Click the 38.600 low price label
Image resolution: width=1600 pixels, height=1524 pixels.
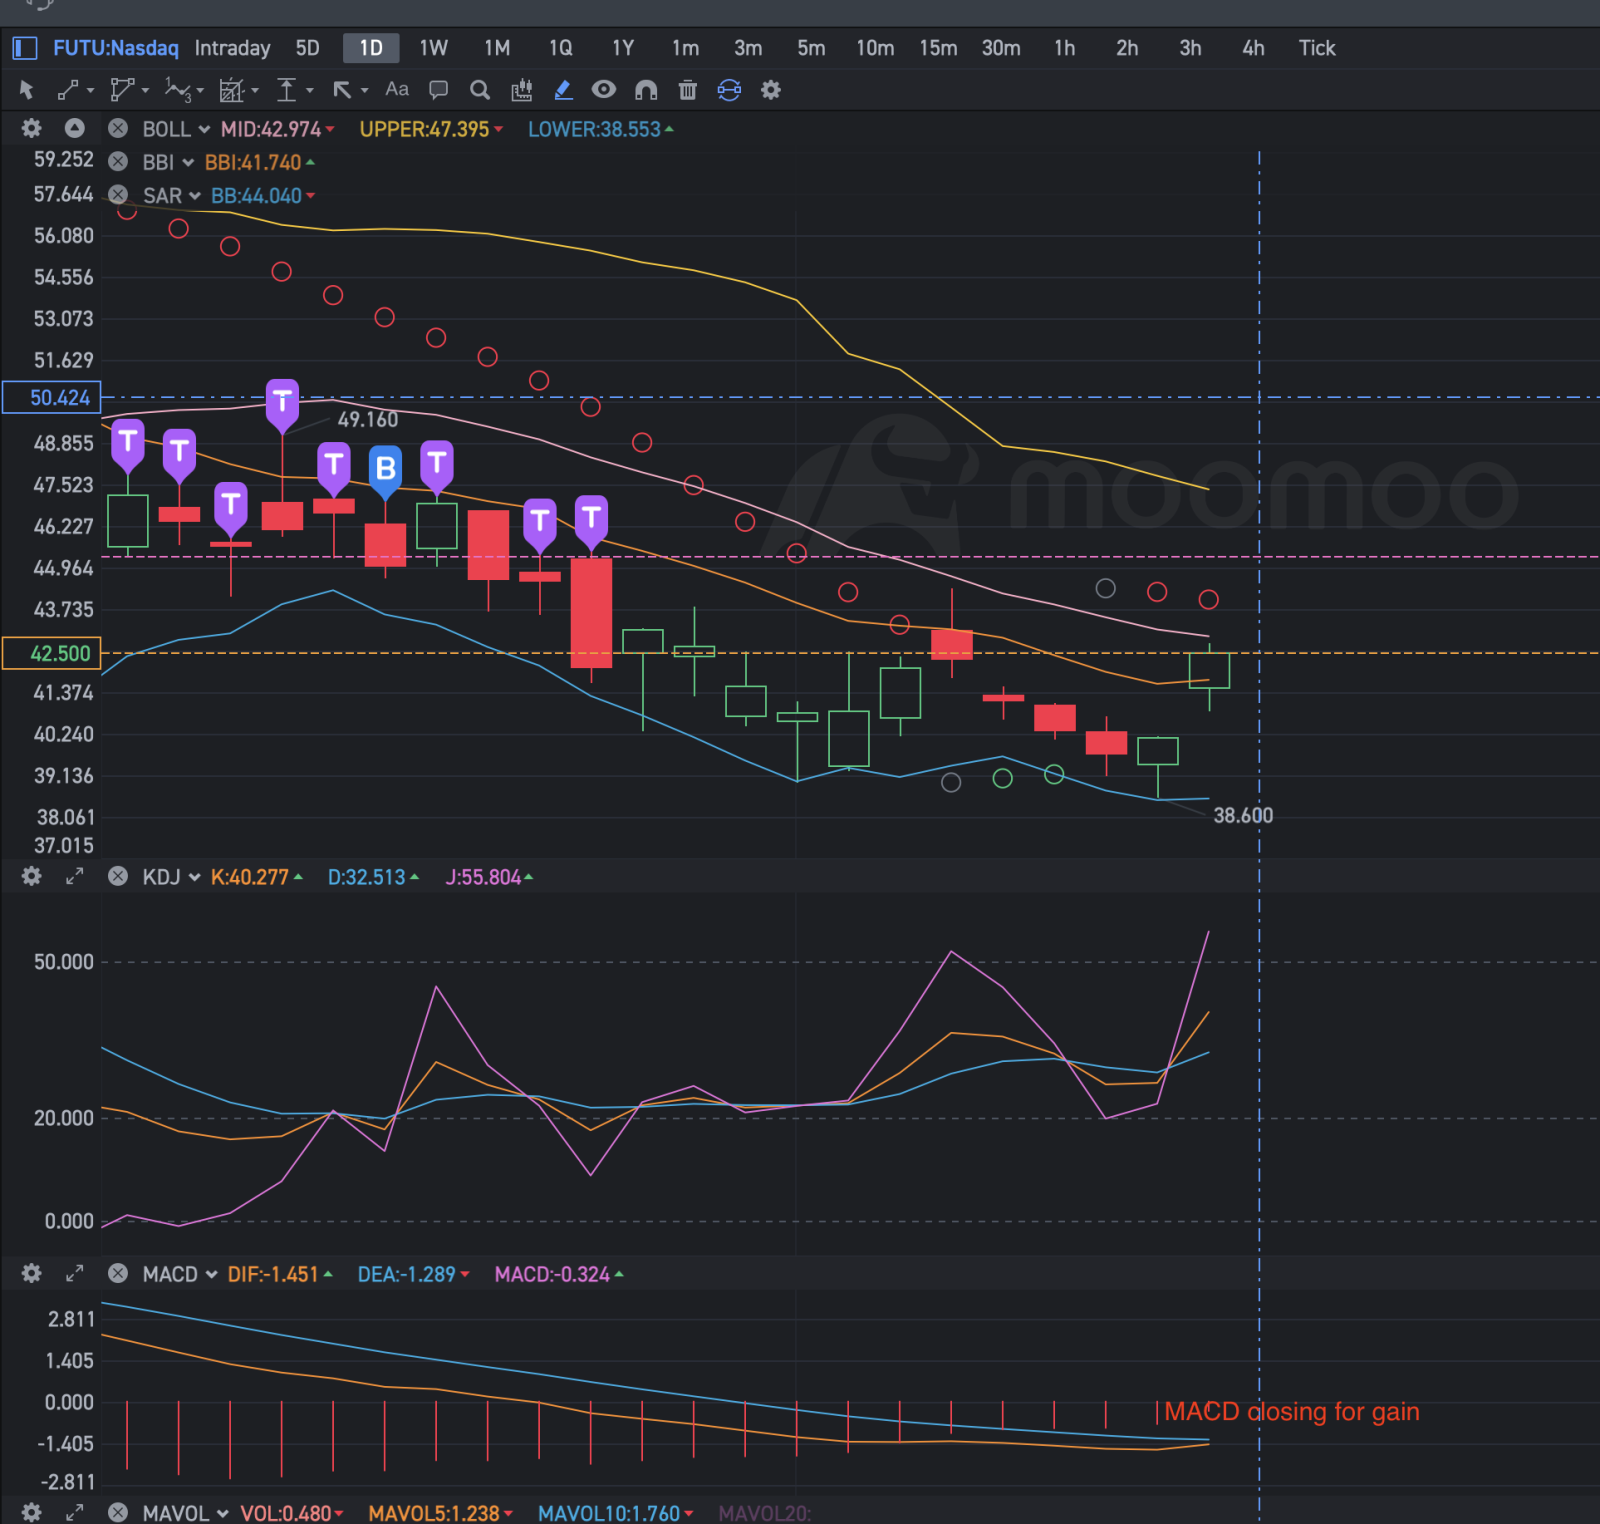1243,815
